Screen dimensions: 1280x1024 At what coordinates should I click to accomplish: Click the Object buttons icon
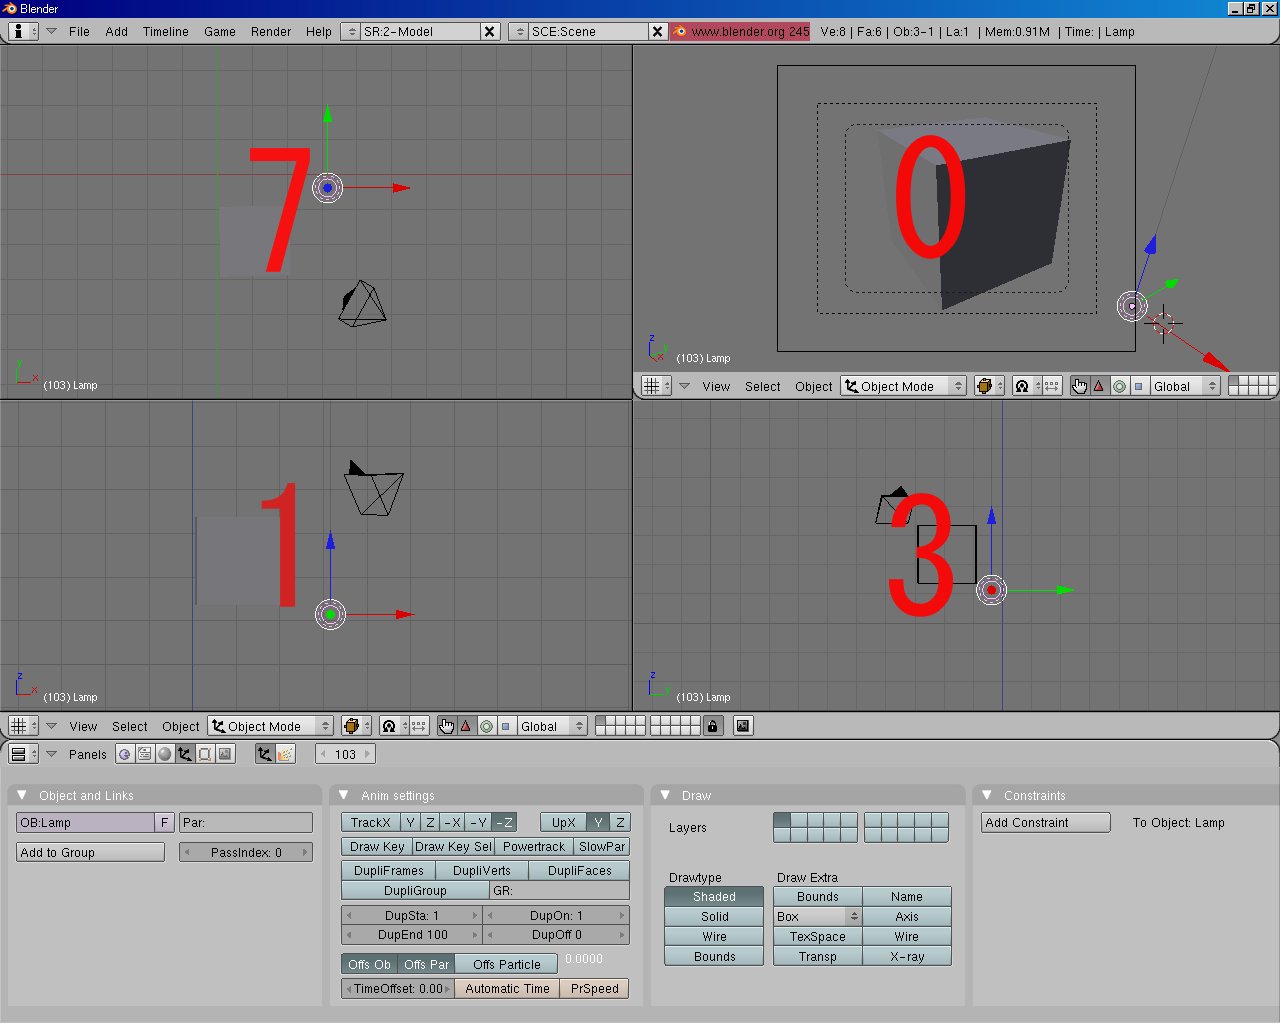185,753
